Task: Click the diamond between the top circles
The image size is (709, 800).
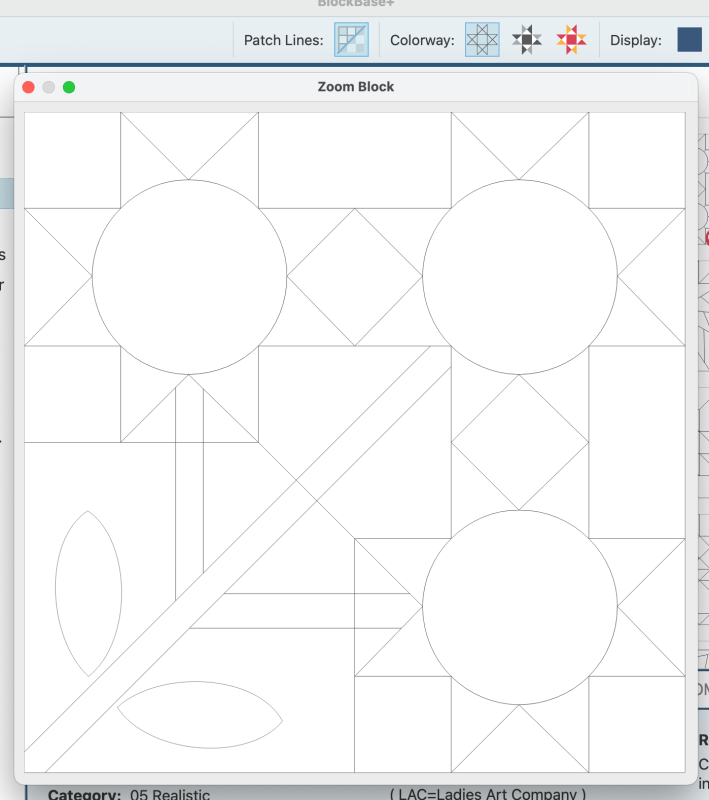Action: pos(355,277)
